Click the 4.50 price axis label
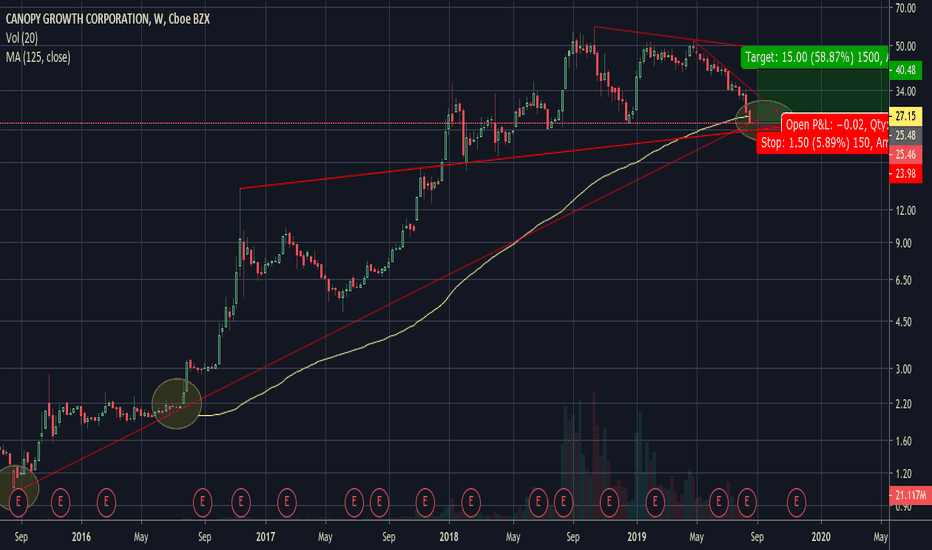Viewport: 932px width, 550px height. (x=903, y=322)
